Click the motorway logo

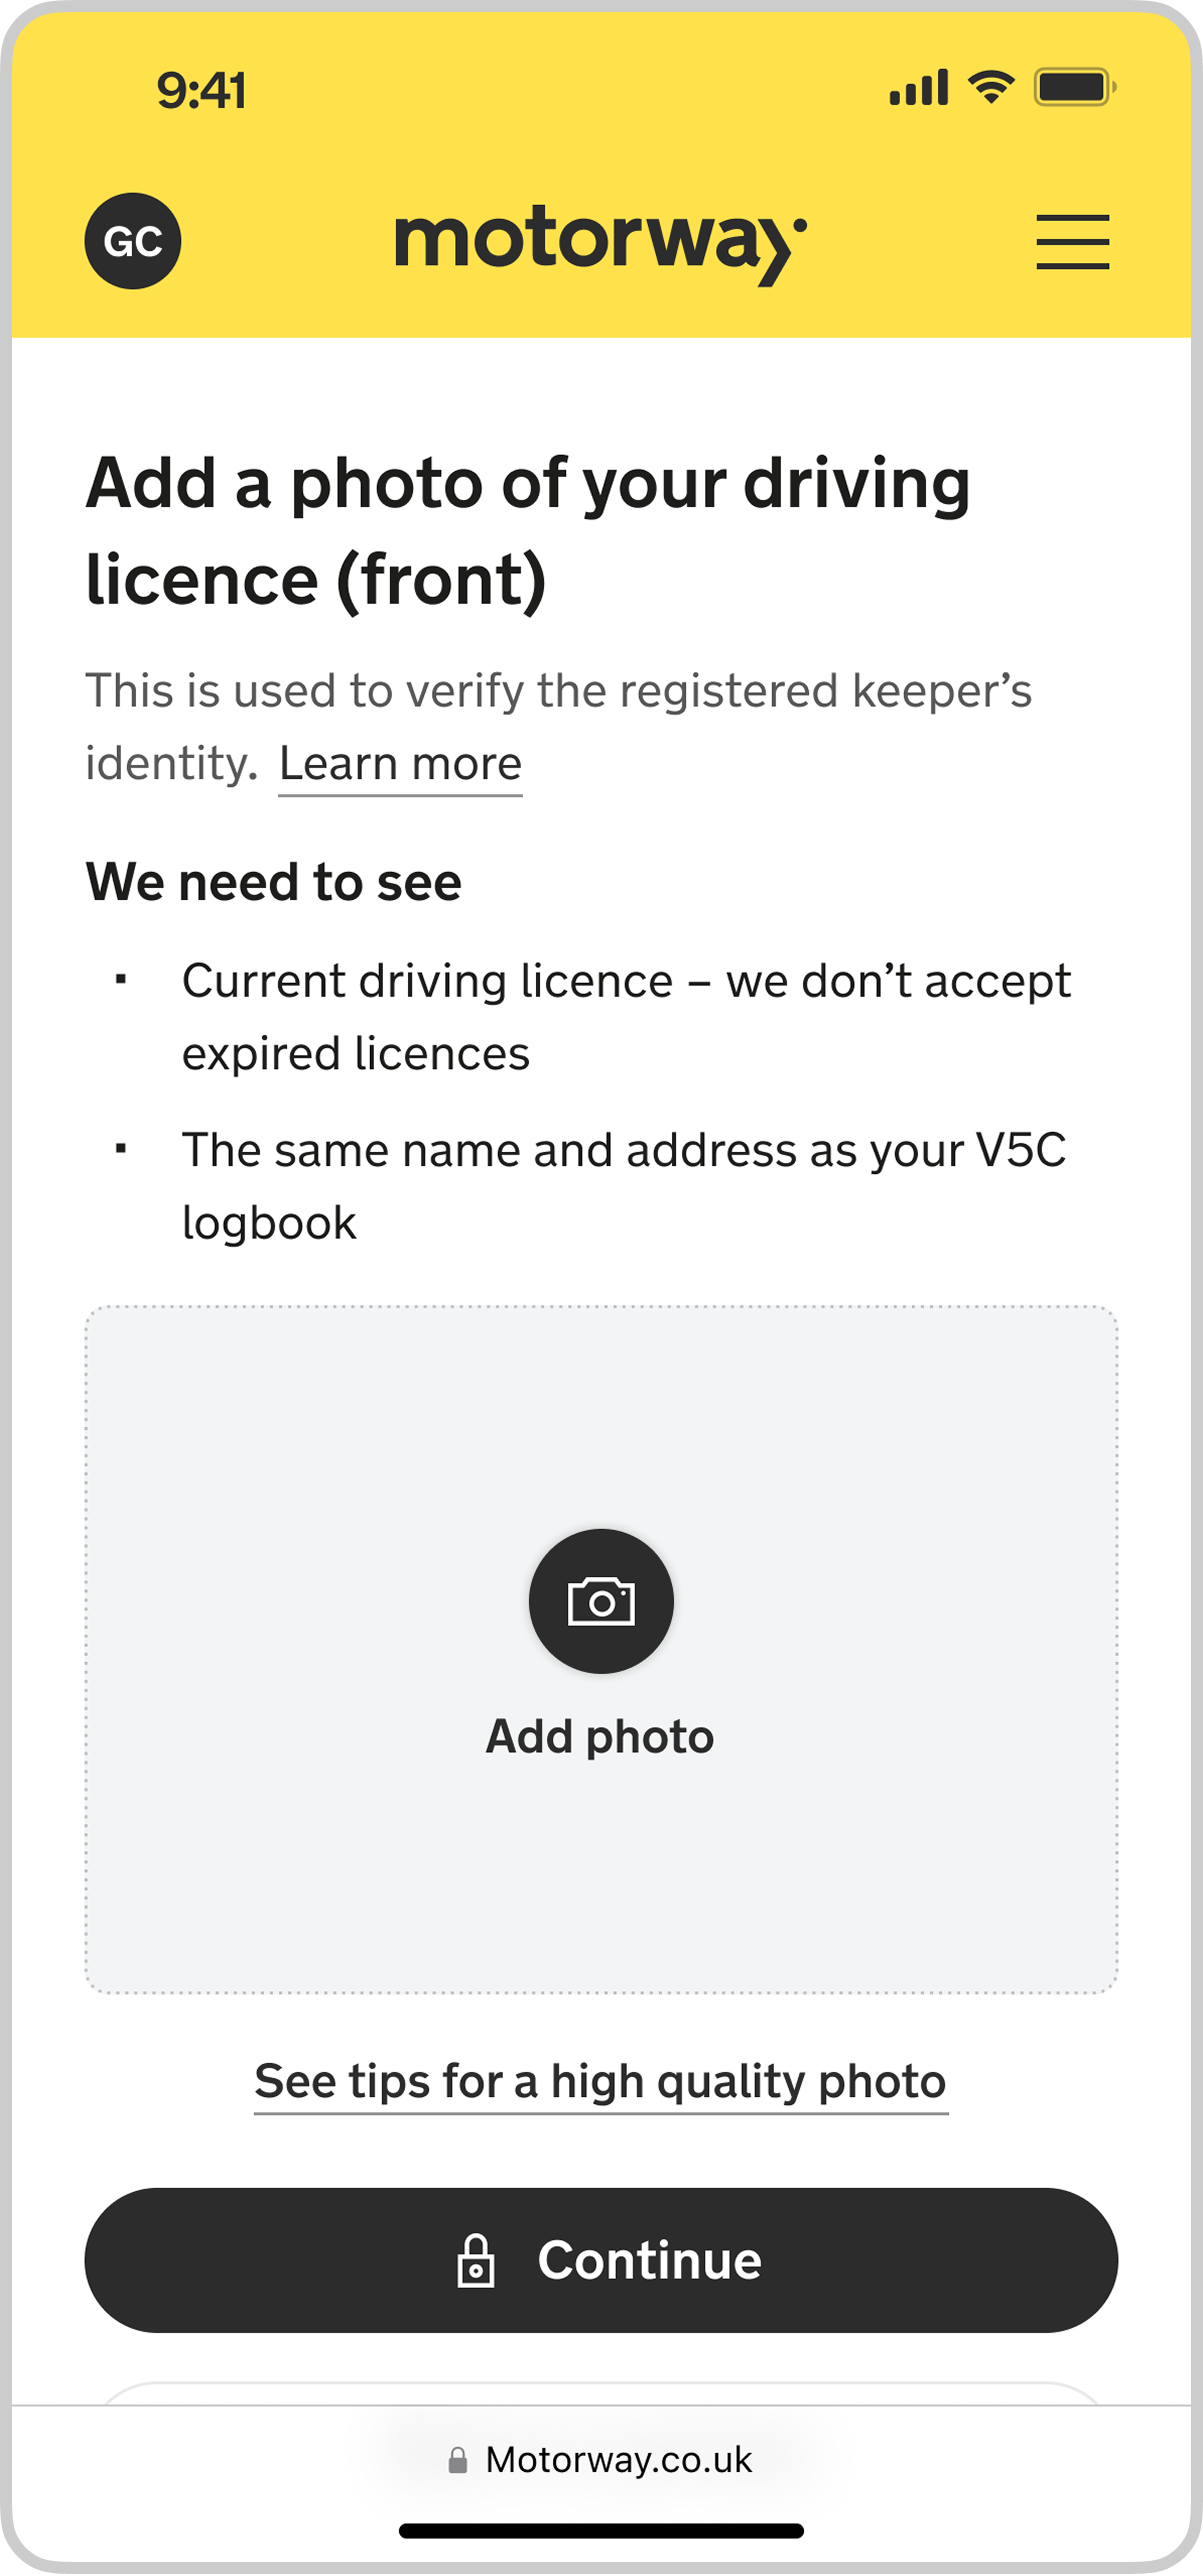[600, 243]
